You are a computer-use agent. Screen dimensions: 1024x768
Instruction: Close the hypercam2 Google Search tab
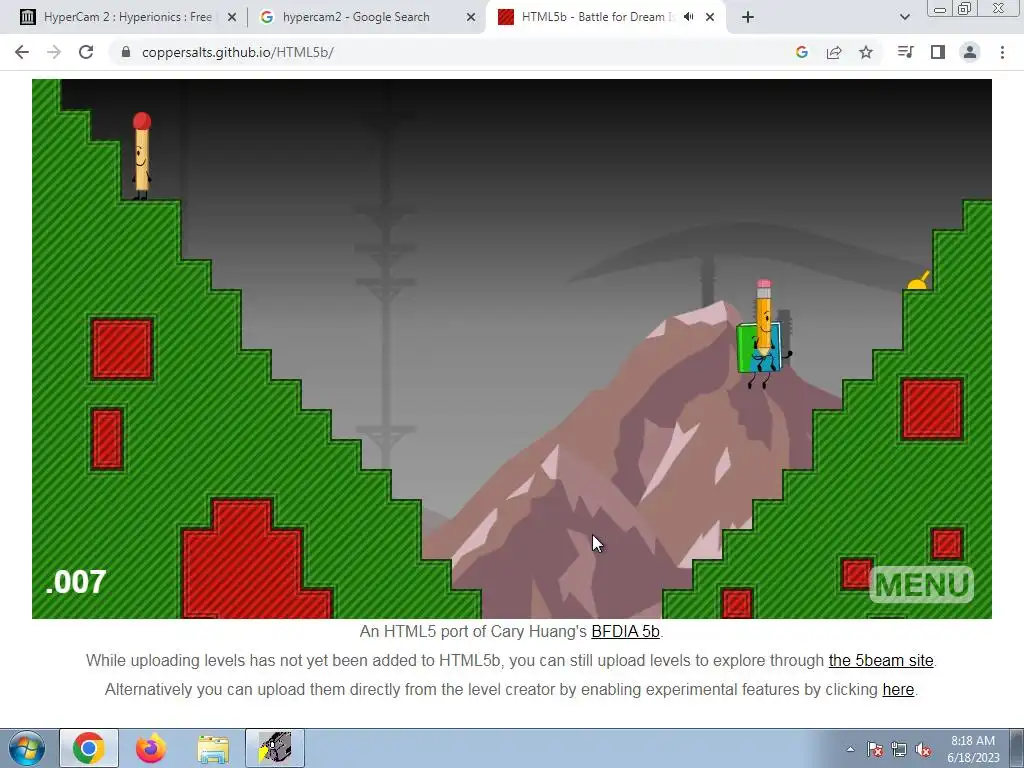click(471, 18)
